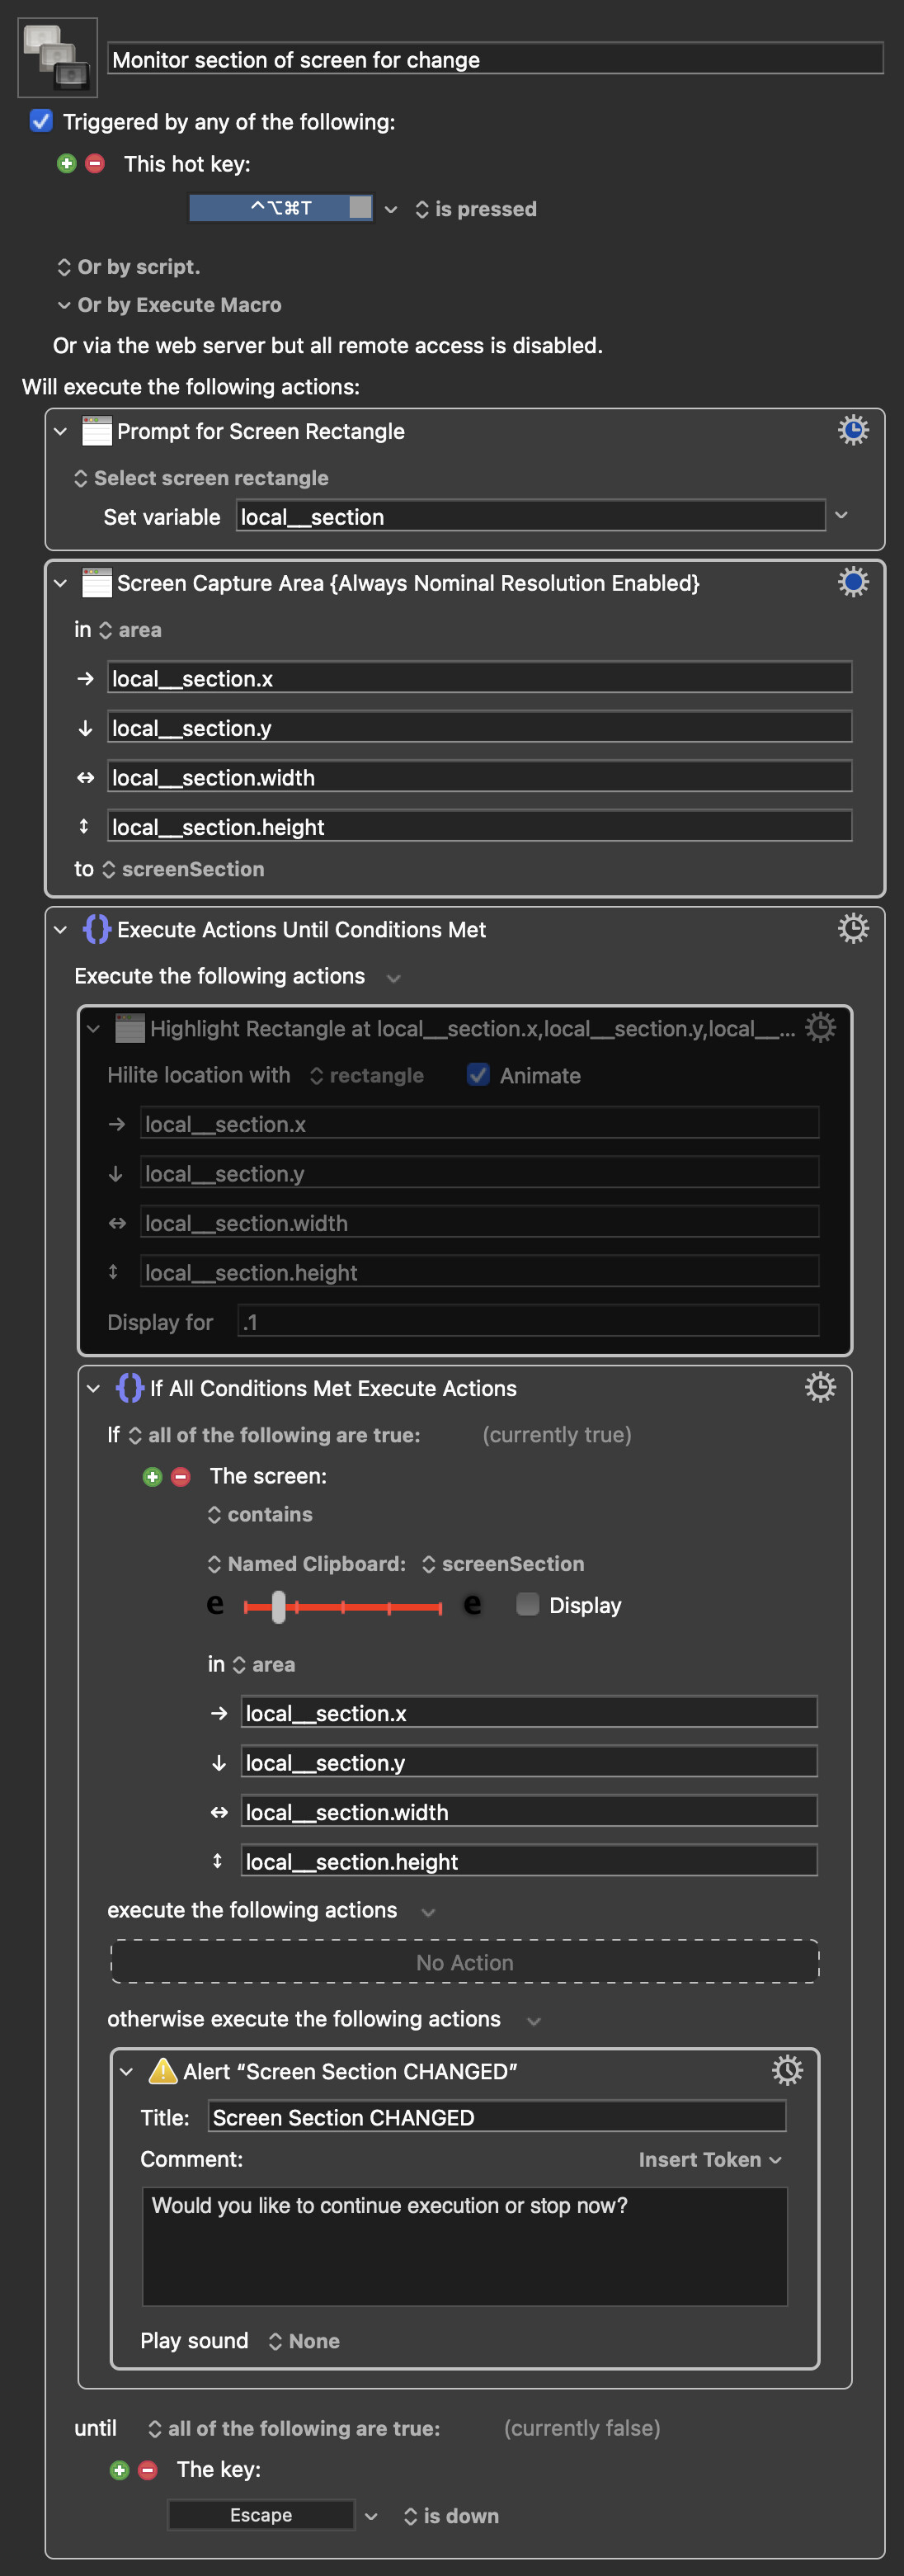
Task: Click the macro icon next to the name field
Action: (57, 57)
